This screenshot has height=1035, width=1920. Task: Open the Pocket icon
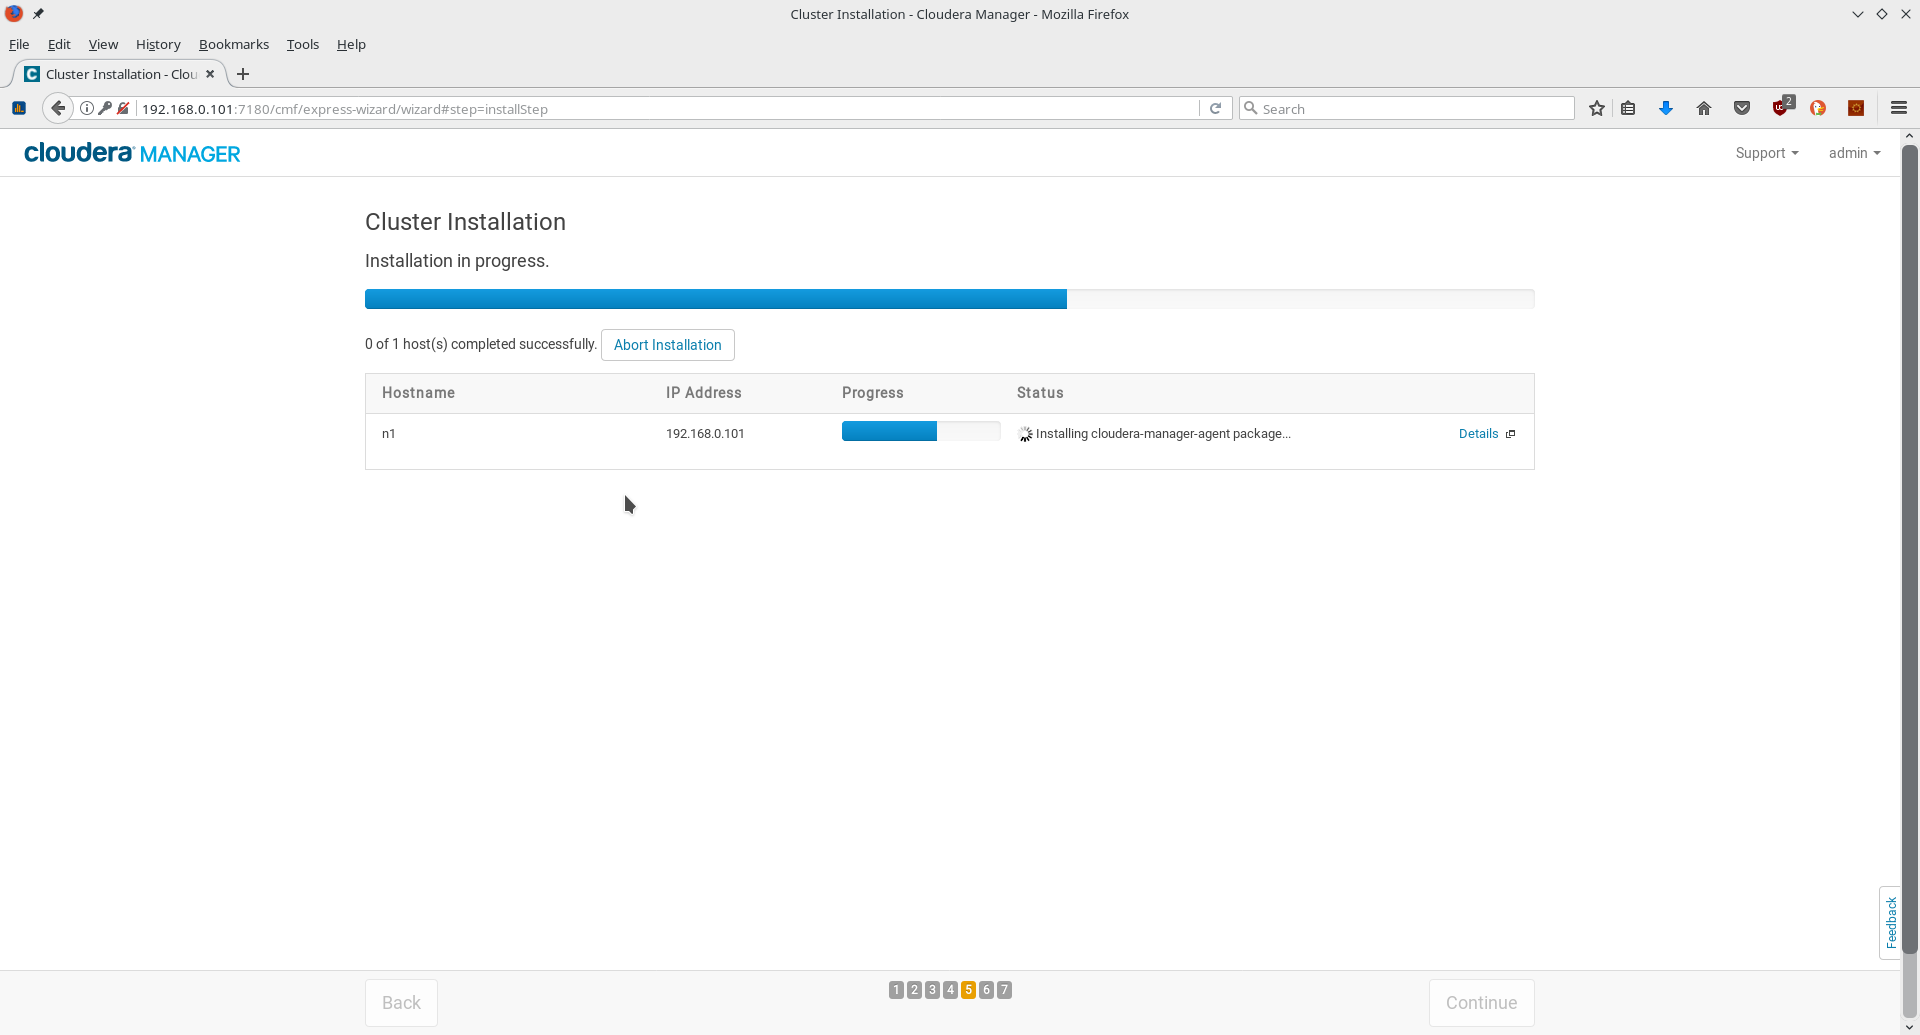click(x=1742, y=108)
